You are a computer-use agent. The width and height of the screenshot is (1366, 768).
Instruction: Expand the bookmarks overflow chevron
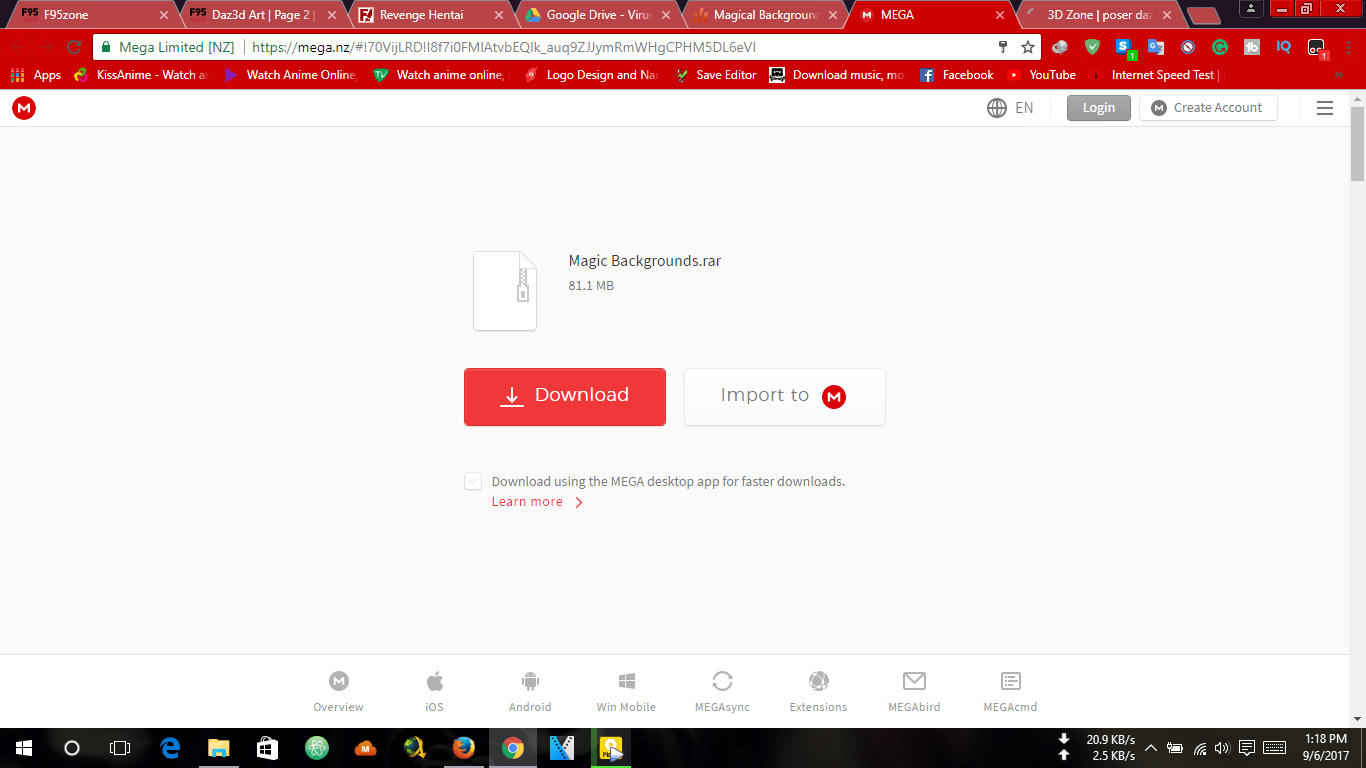pos(1339,75)
